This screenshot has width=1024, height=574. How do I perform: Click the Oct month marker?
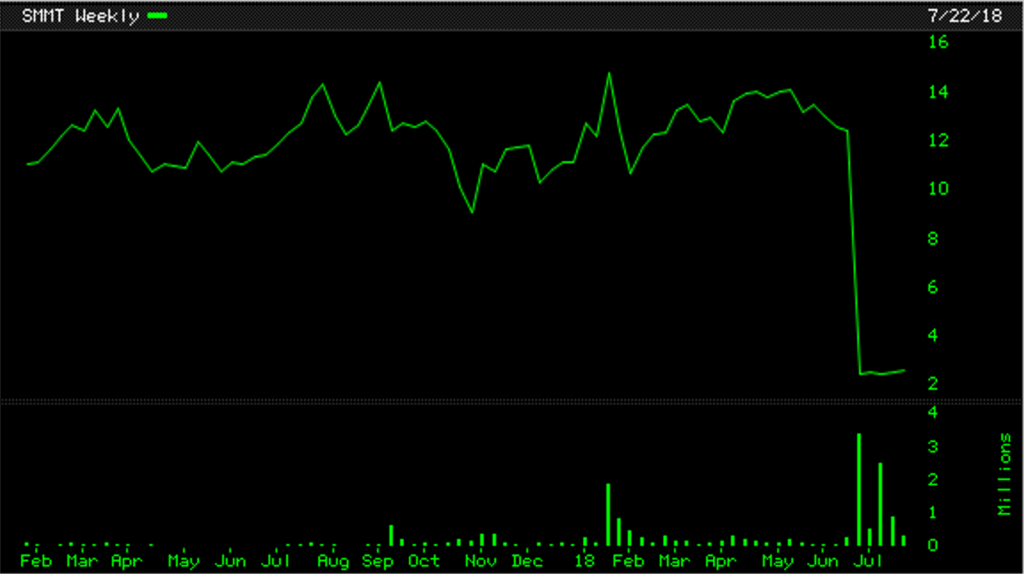click(x=424, y=561)
